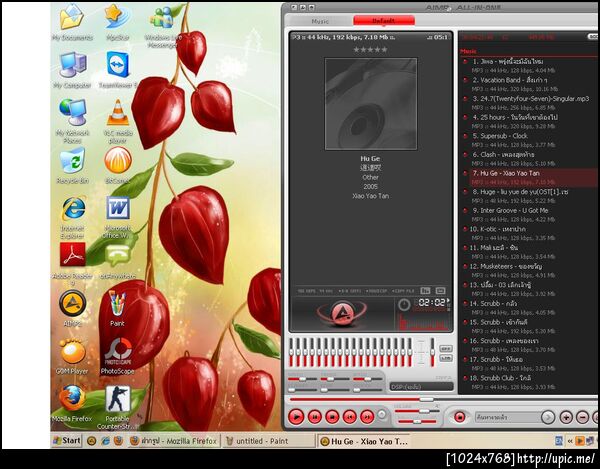Click Hu Ge - Xiao Yao taskbar button

coord(364,441)
